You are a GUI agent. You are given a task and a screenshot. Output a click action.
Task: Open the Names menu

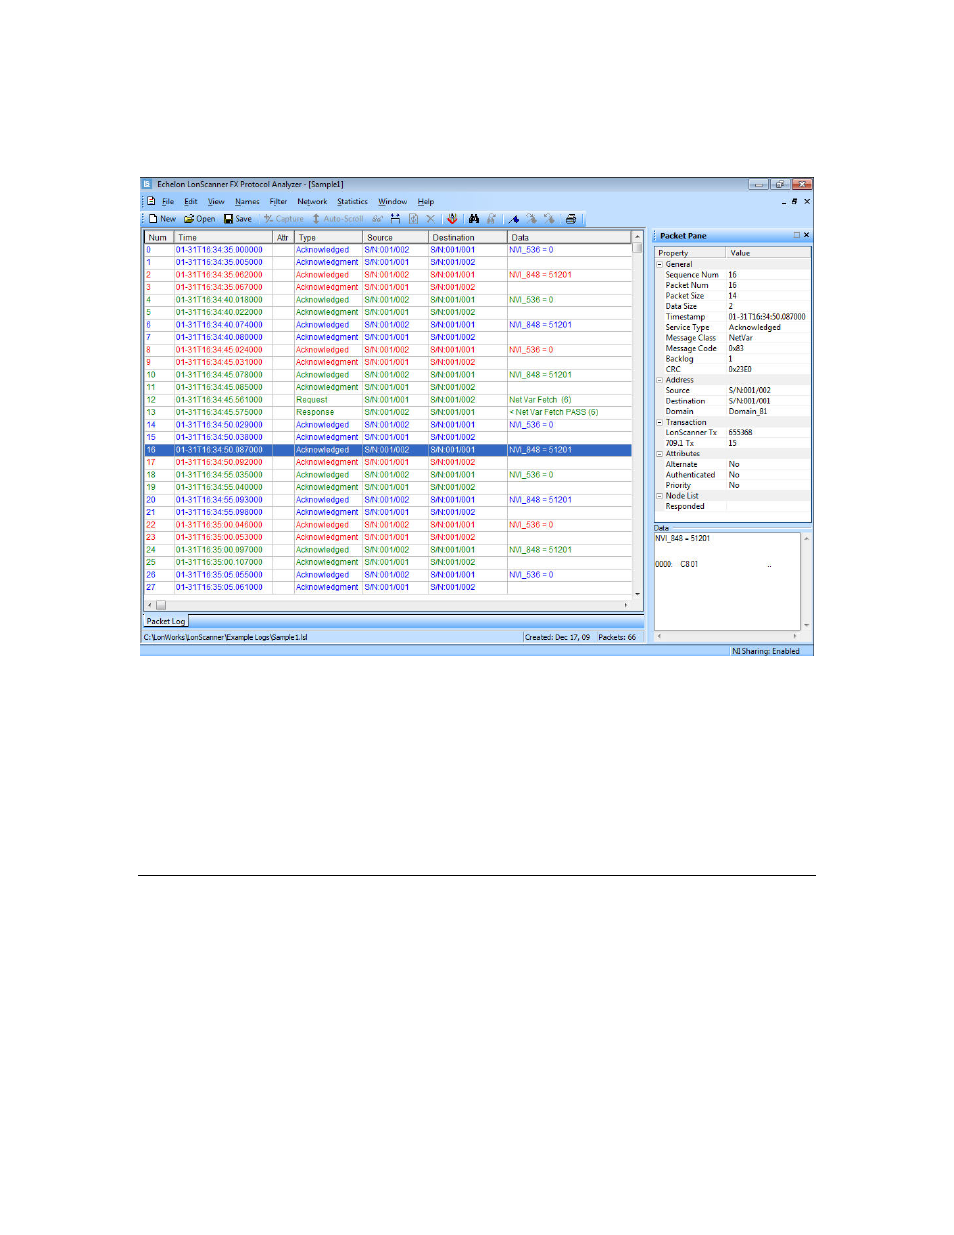[x=247, y=202]
